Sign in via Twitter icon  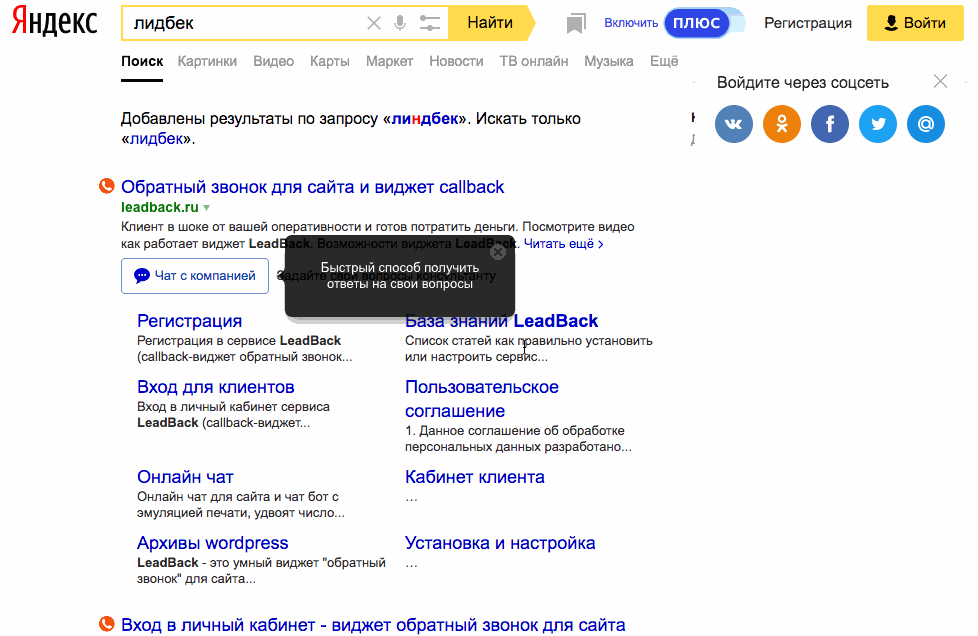[x=878, y=124]
